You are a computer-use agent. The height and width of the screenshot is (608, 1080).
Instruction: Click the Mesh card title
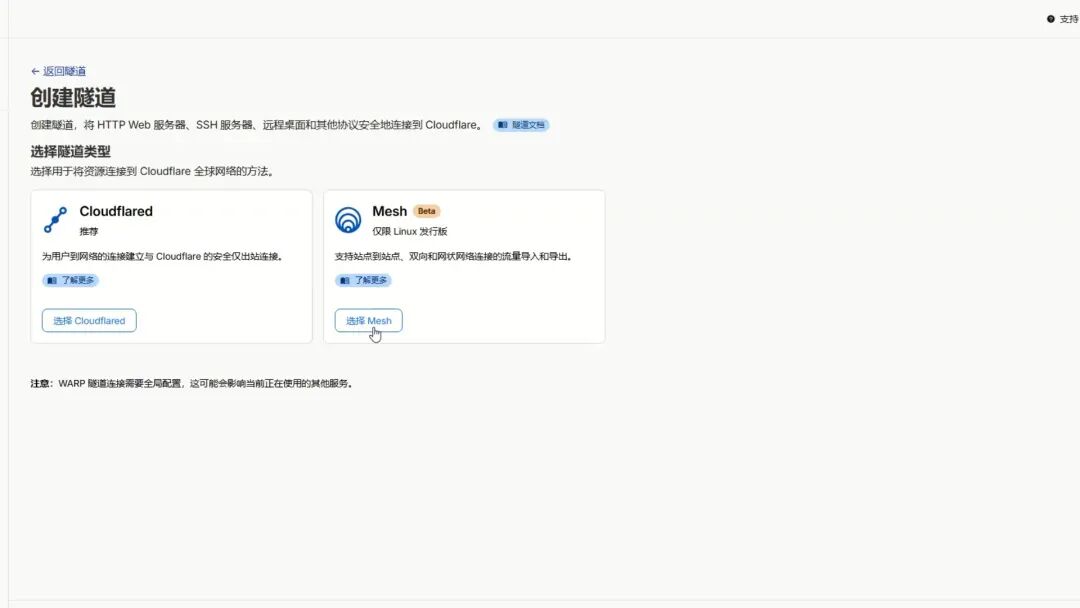tap(390, 211)
